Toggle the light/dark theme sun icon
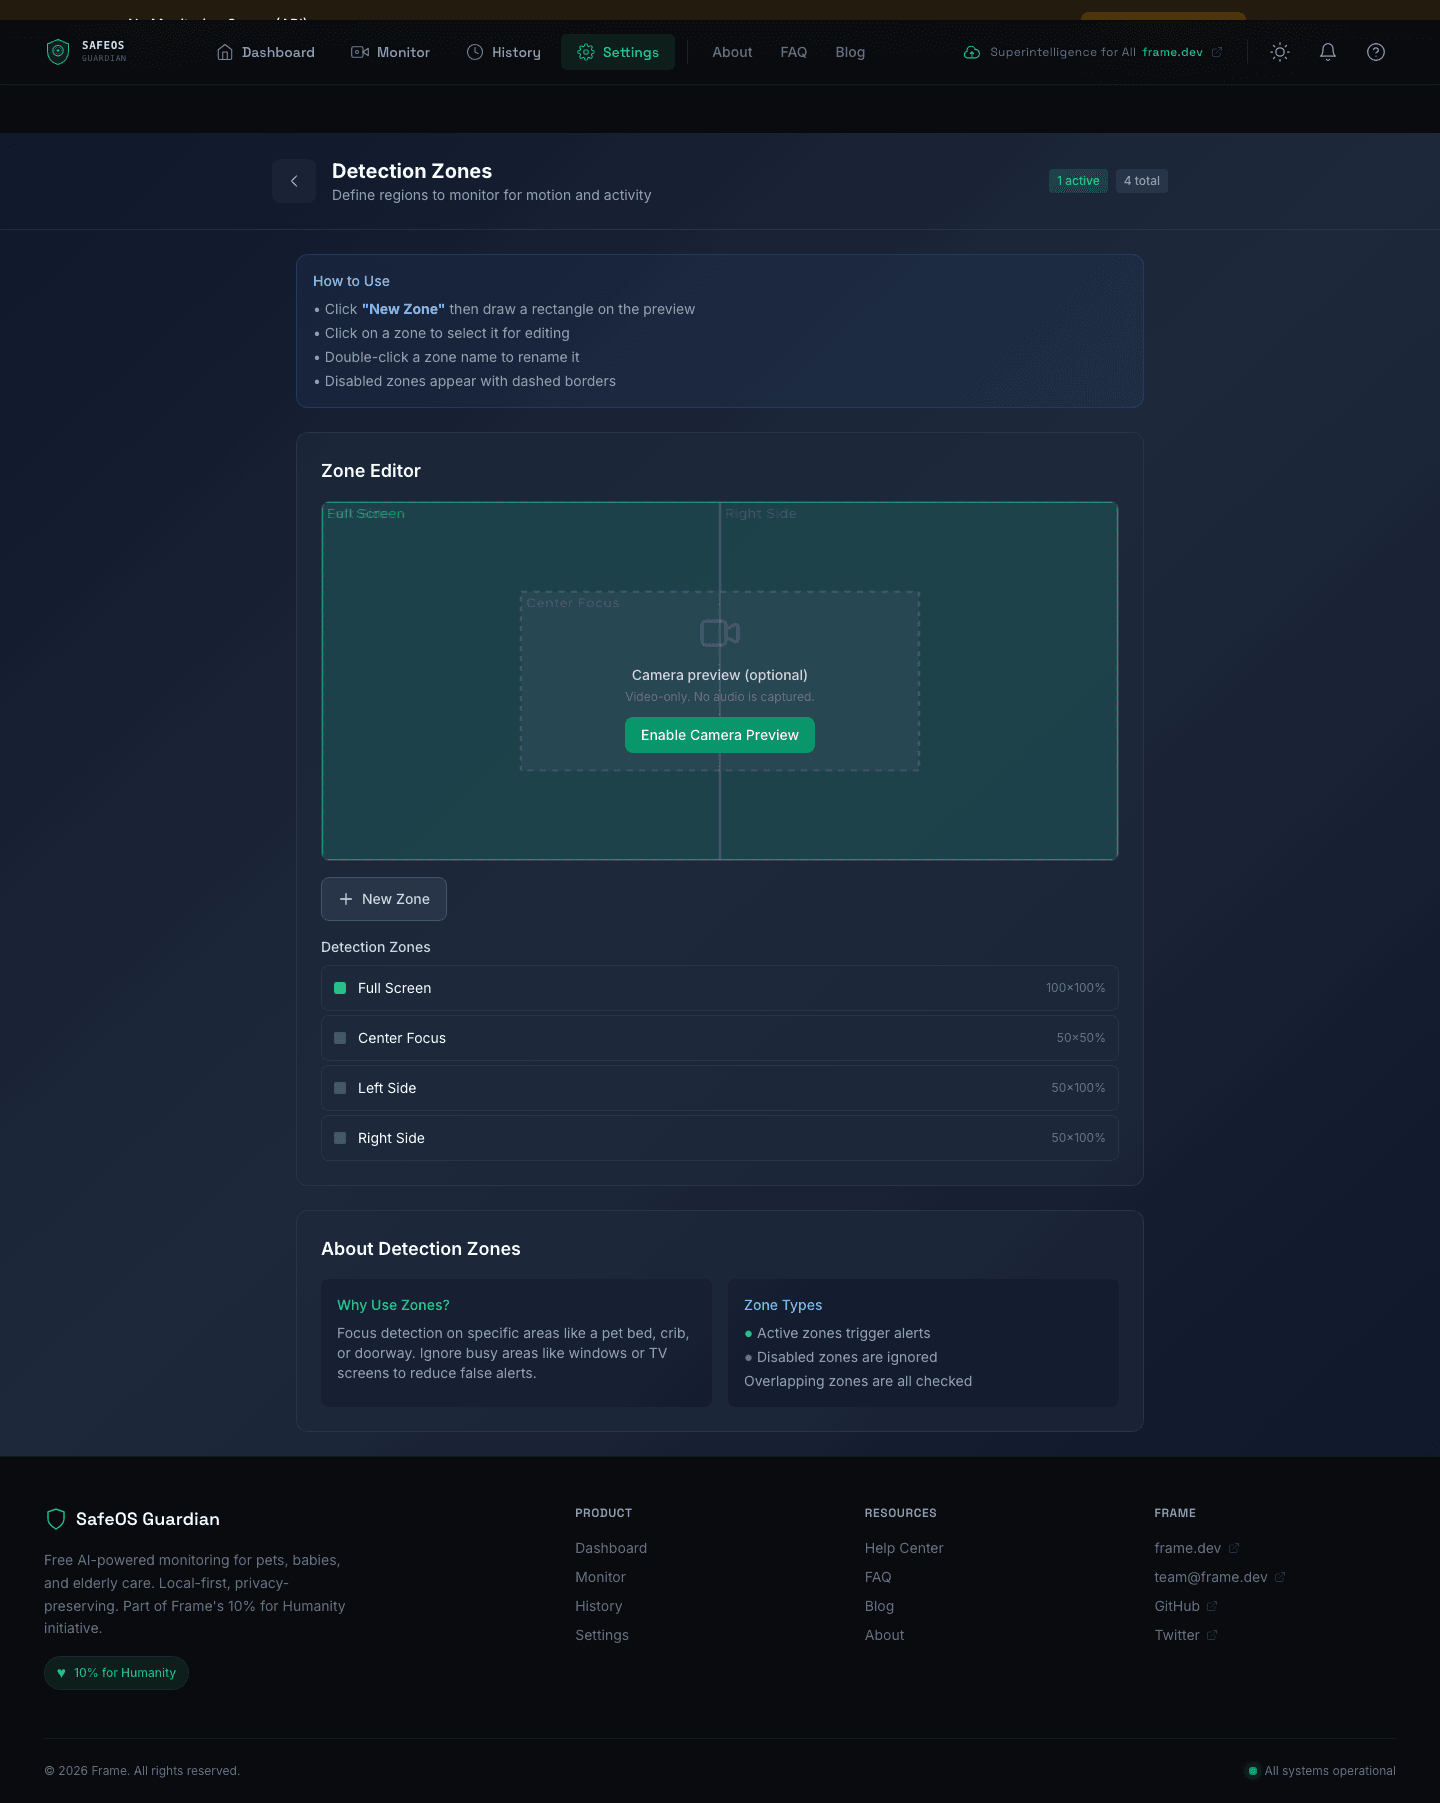 click(1280, 52)
